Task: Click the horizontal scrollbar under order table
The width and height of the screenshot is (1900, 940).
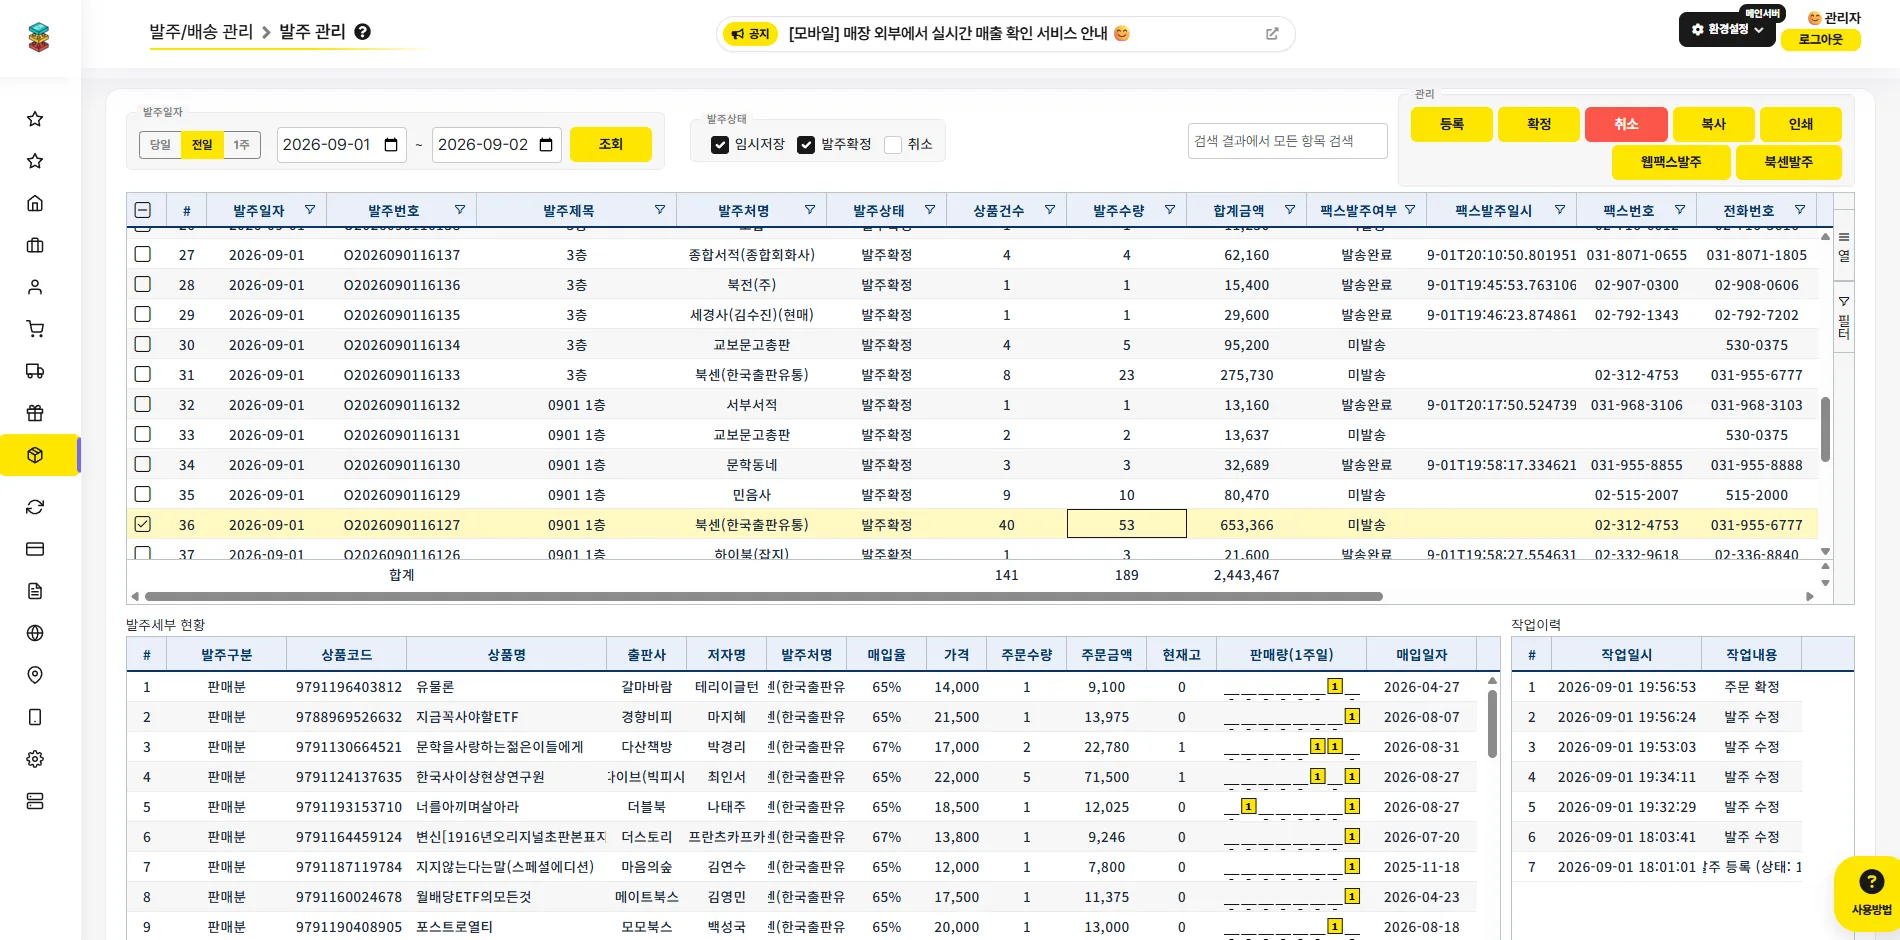Action: point(764,597)
